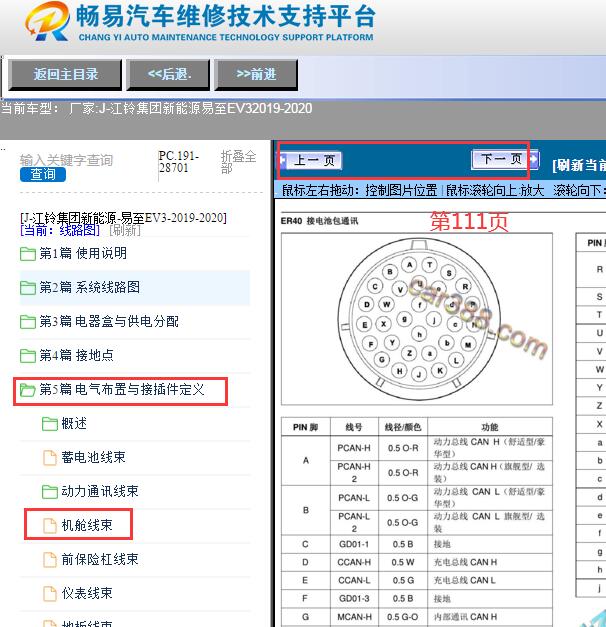Click the 线径/颜色 column header

click(x=403, y=427)
